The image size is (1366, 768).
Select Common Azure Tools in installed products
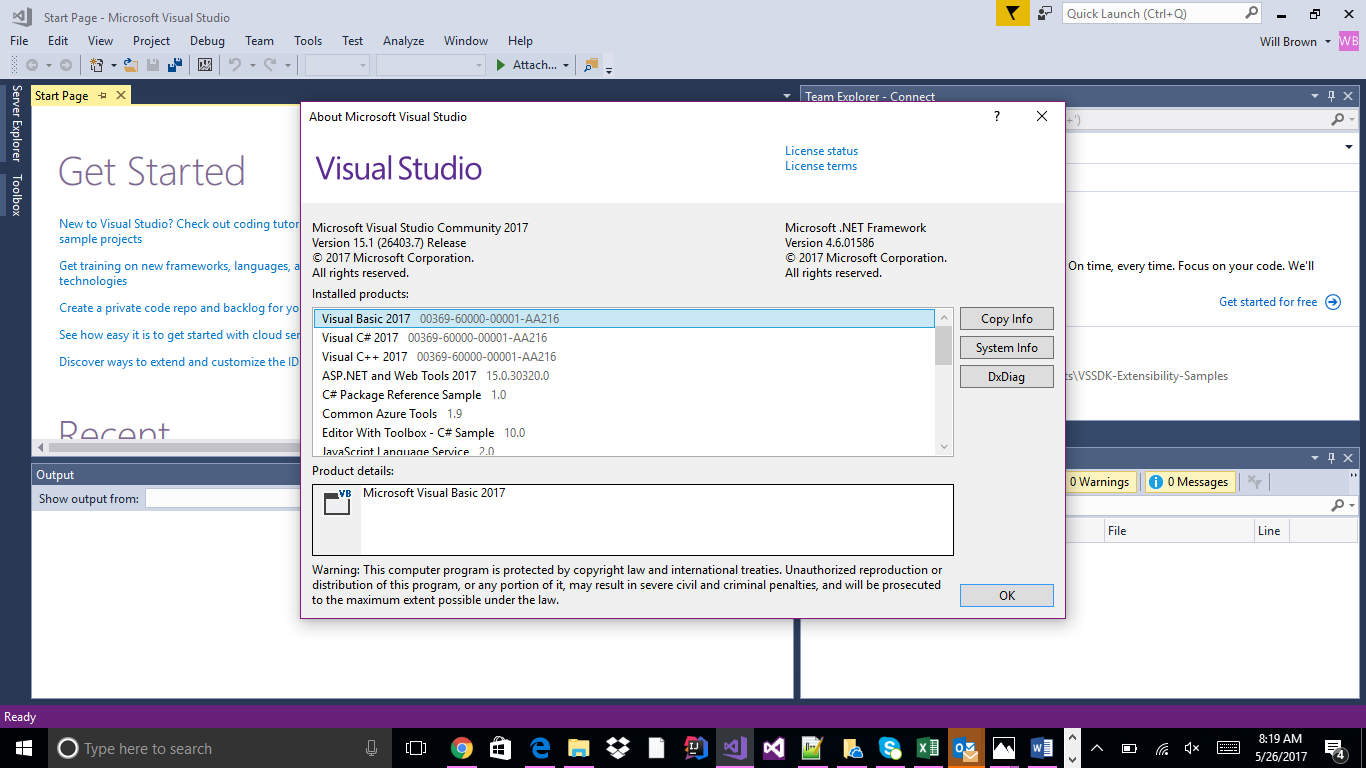point(624,414)
